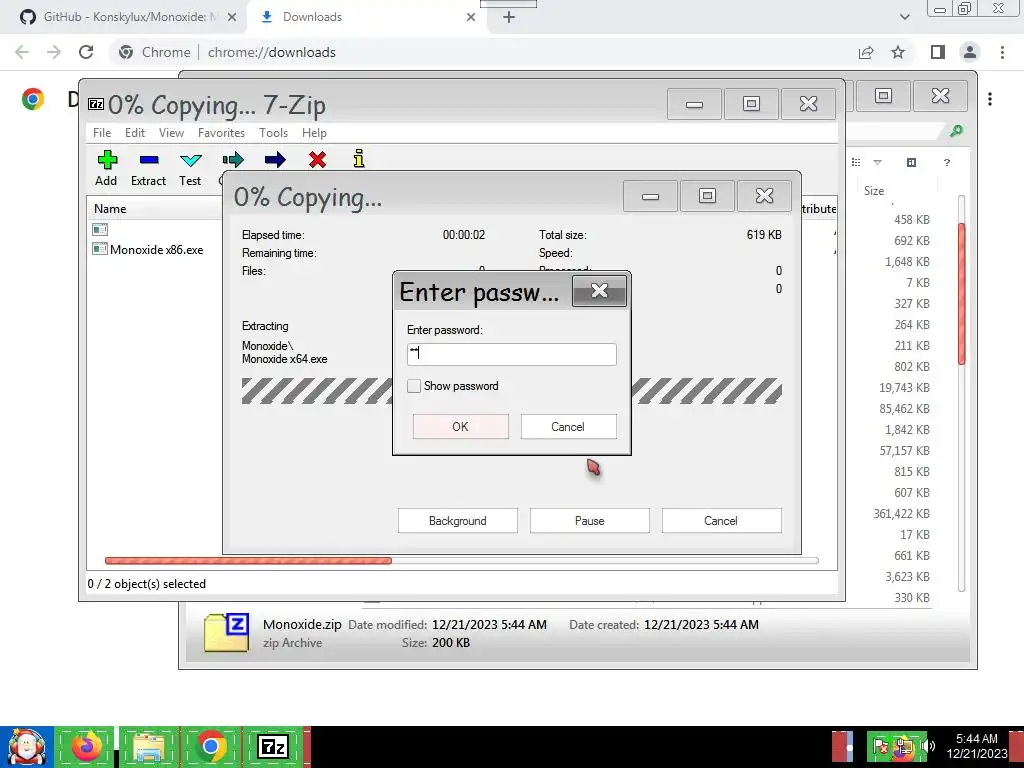Switch to the GitHub Monoxide tab

coord(124,17)
